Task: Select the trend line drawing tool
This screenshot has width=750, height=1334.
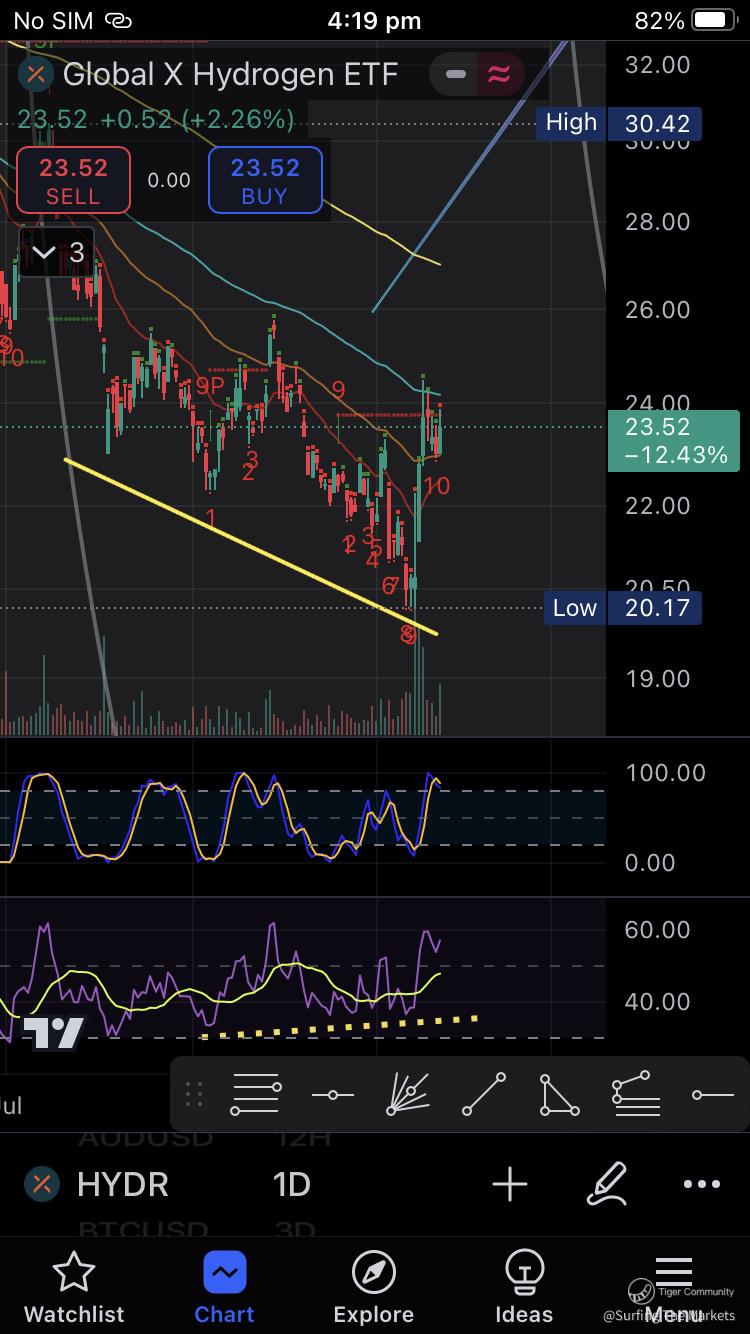Action: point(484,1095)
